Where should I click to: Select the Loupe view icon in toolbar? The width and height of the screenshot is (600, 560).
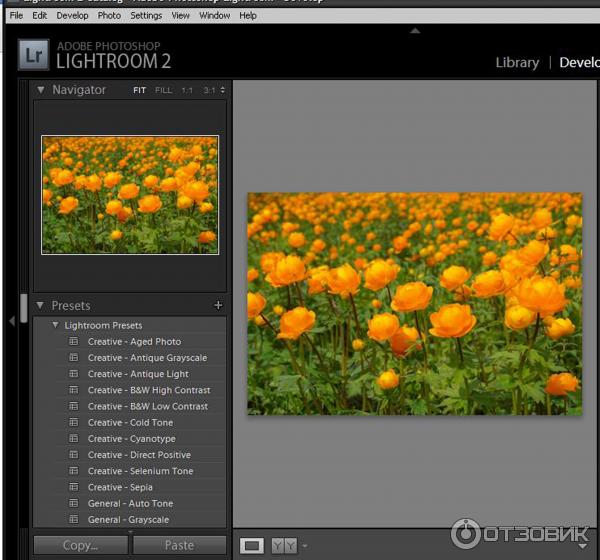(252, 545)
